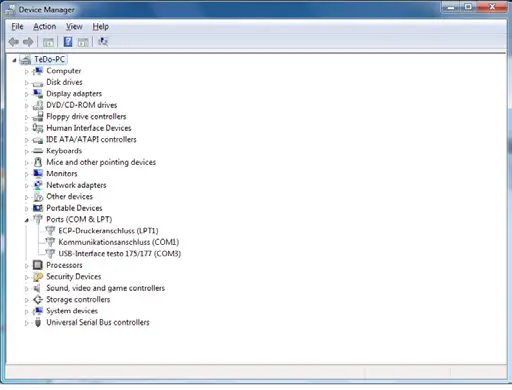Expand the Monitors category
This screenshot has height=390, width=512.
[26, 174]
